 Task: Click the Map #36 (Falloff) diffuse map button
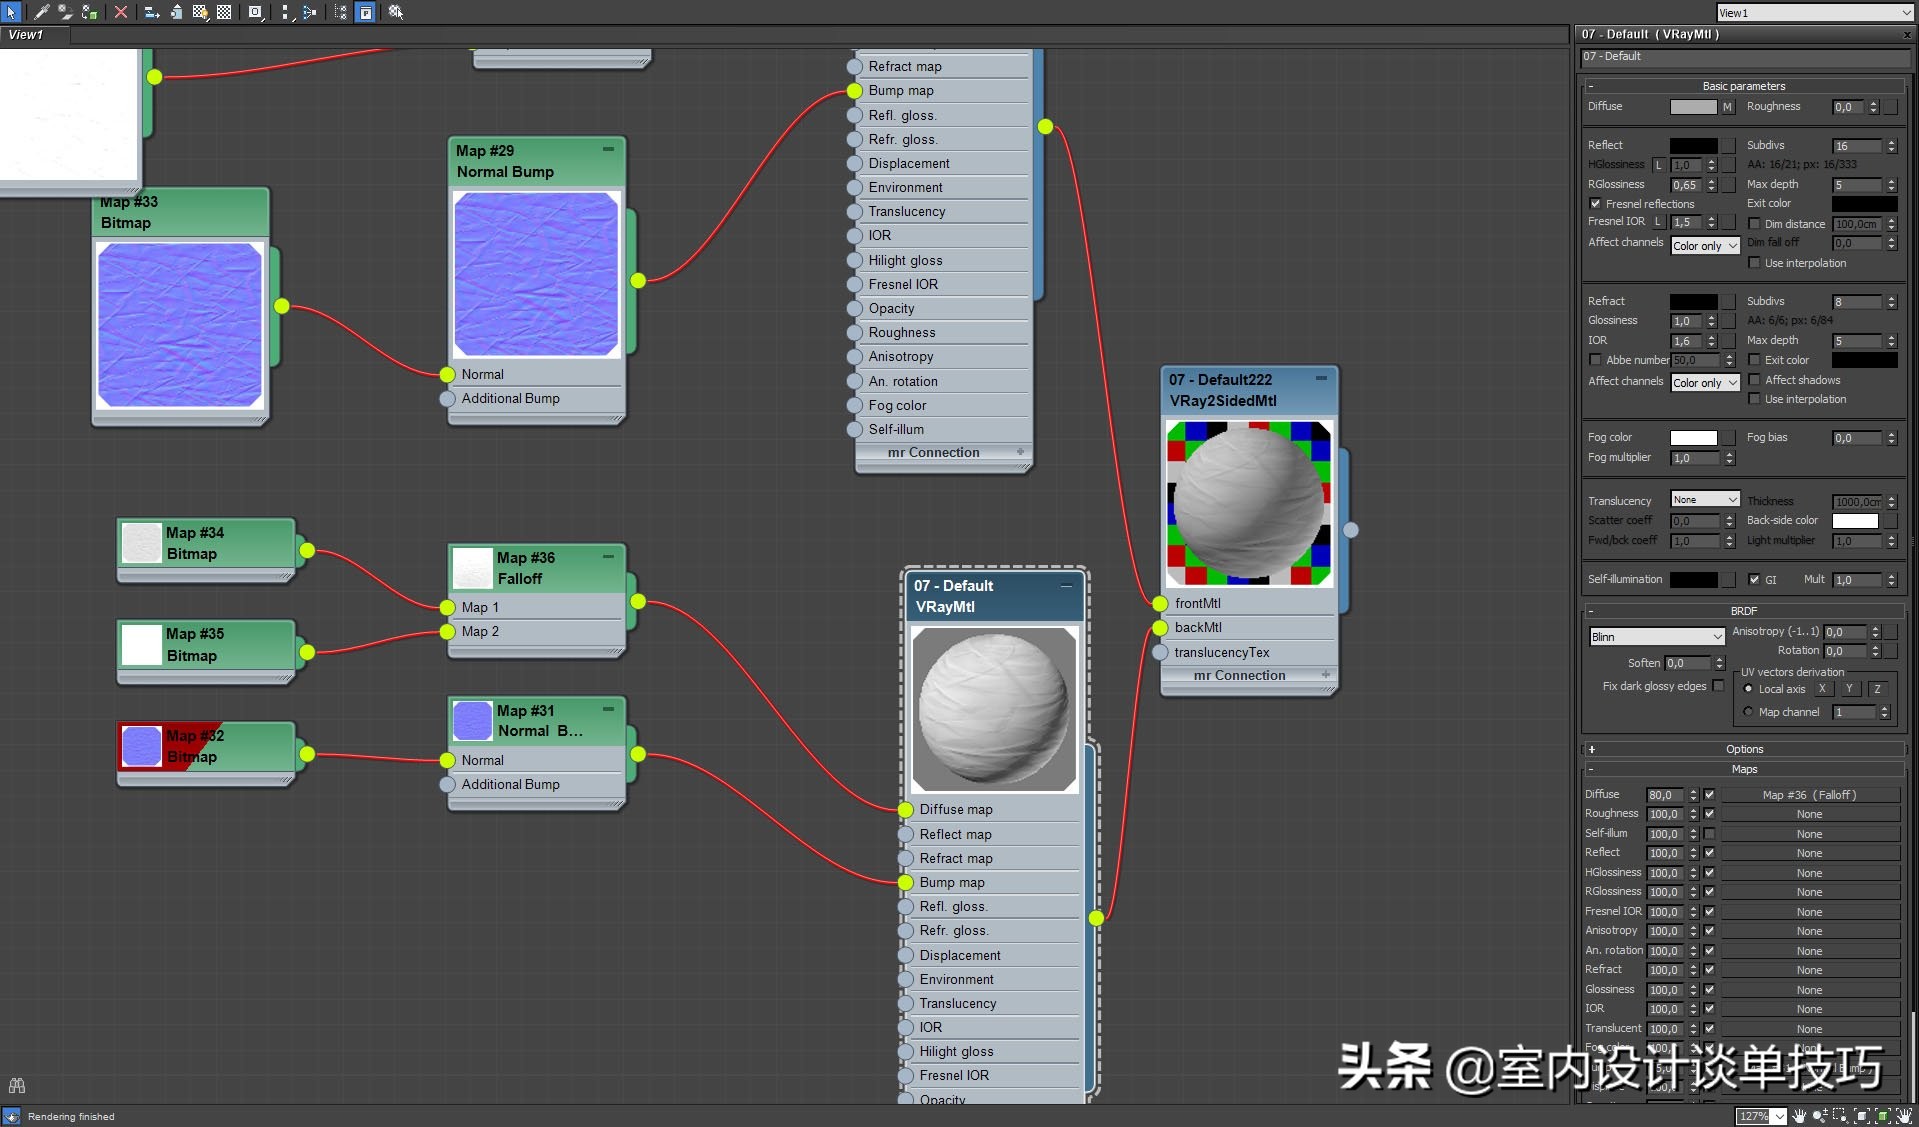coord(1808,795)
